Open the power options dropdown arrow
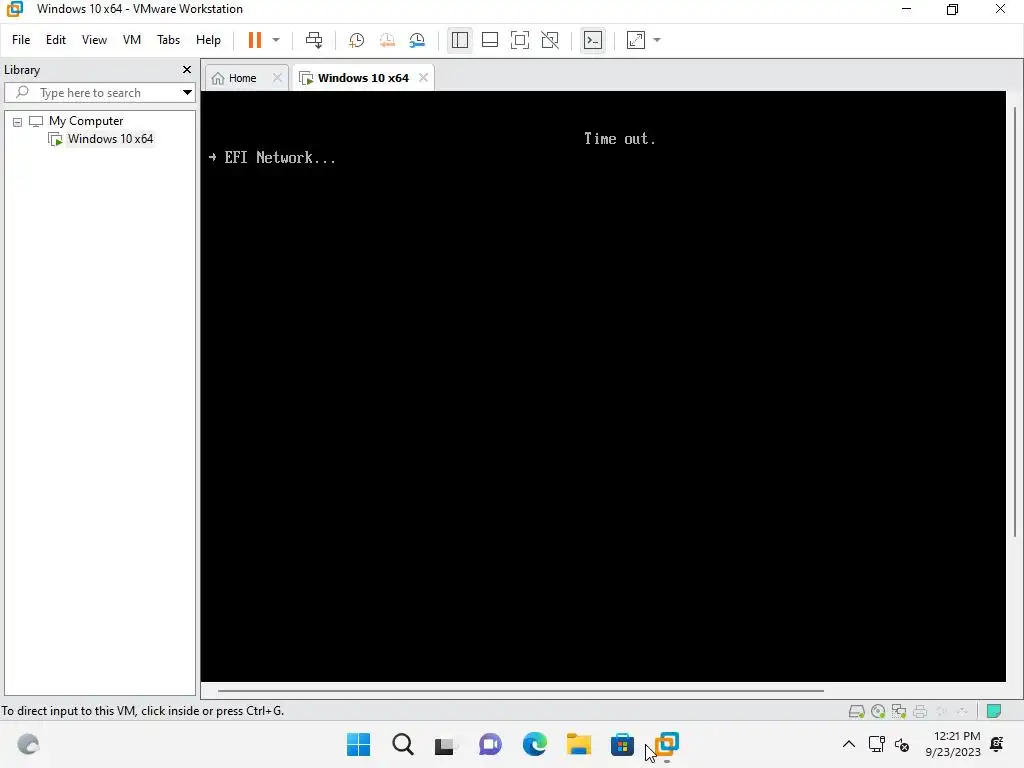 tap(276, 40)
